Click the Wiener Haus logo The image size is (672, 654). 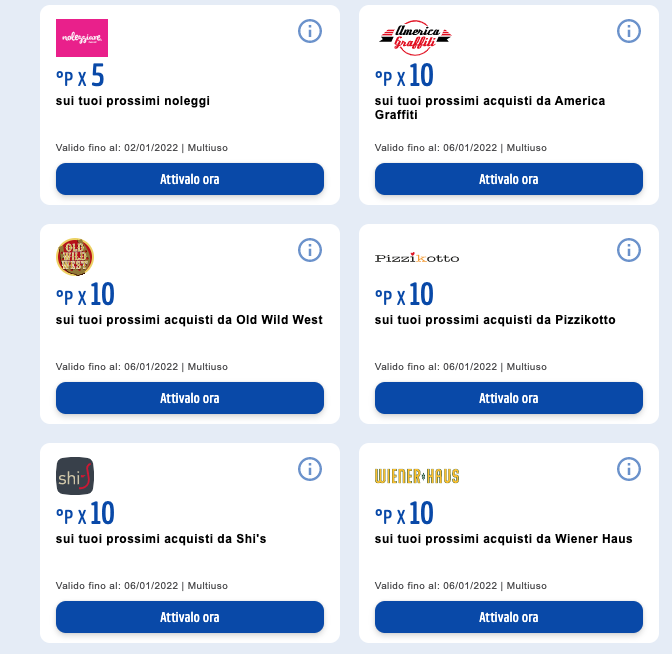pos(417,476)
